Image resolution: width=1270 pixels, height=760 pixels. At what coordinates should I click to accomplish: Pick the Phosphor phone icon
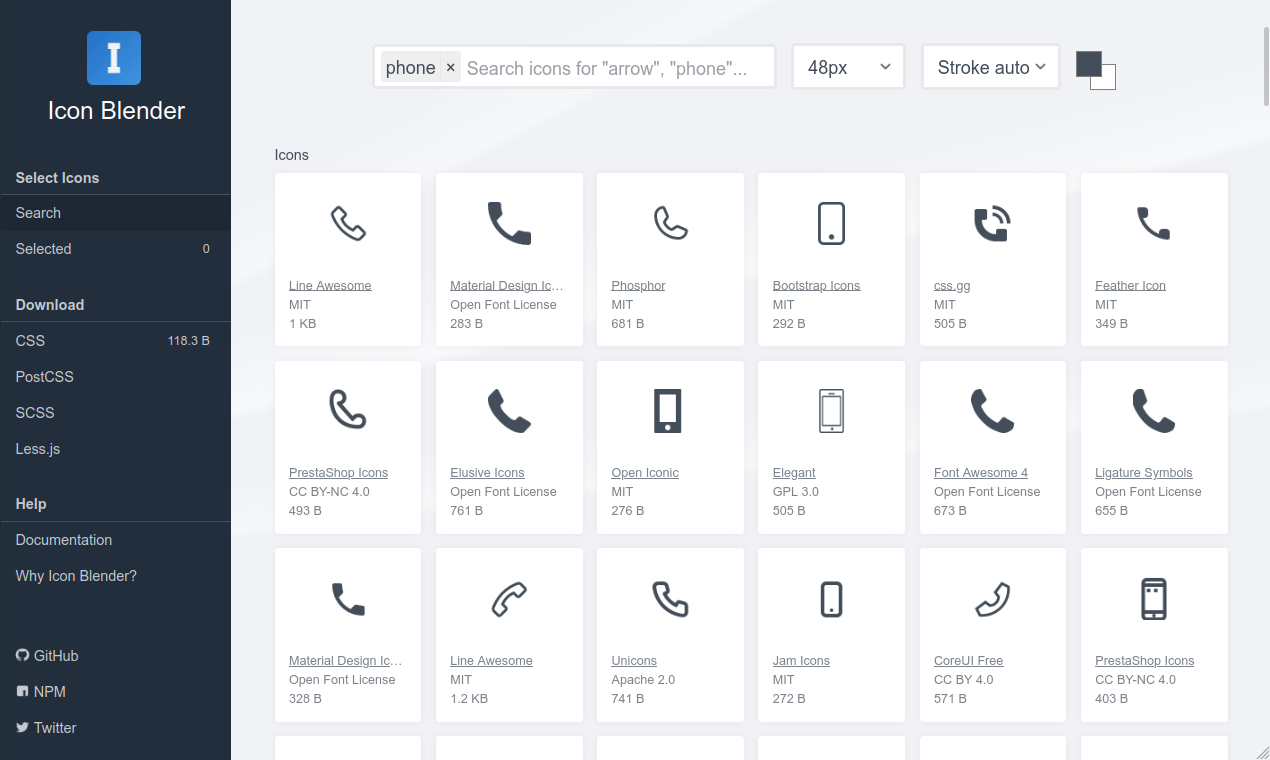(671, 223)
